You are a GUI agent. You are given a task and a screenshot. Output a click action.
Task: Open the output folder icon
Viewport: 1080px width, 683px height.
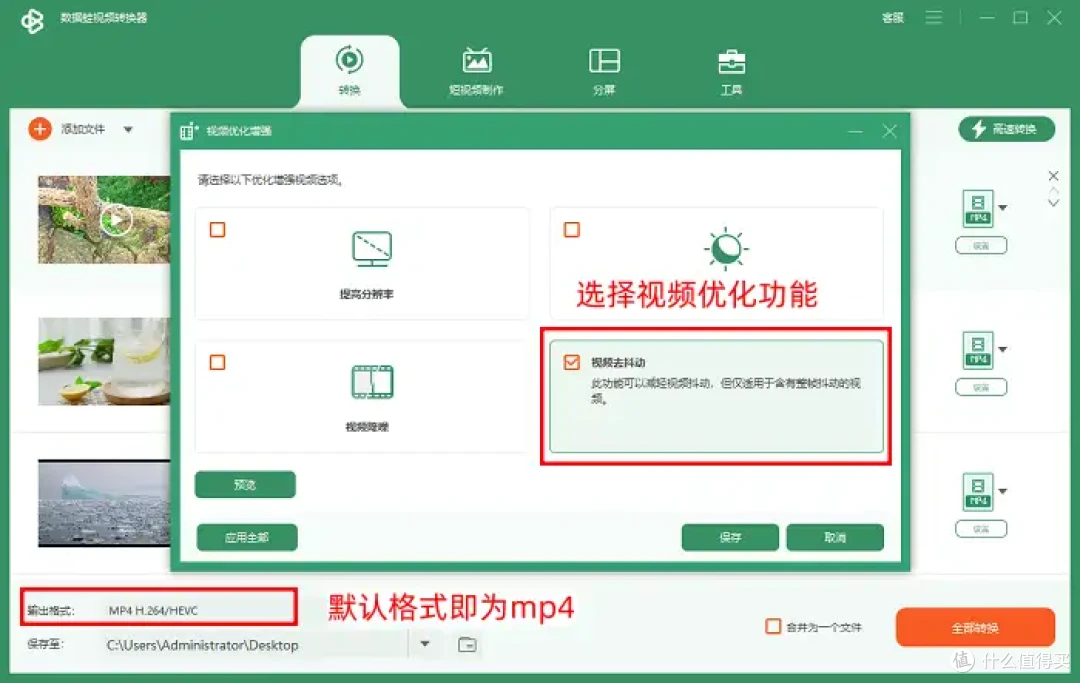click(x=467, y=644)
